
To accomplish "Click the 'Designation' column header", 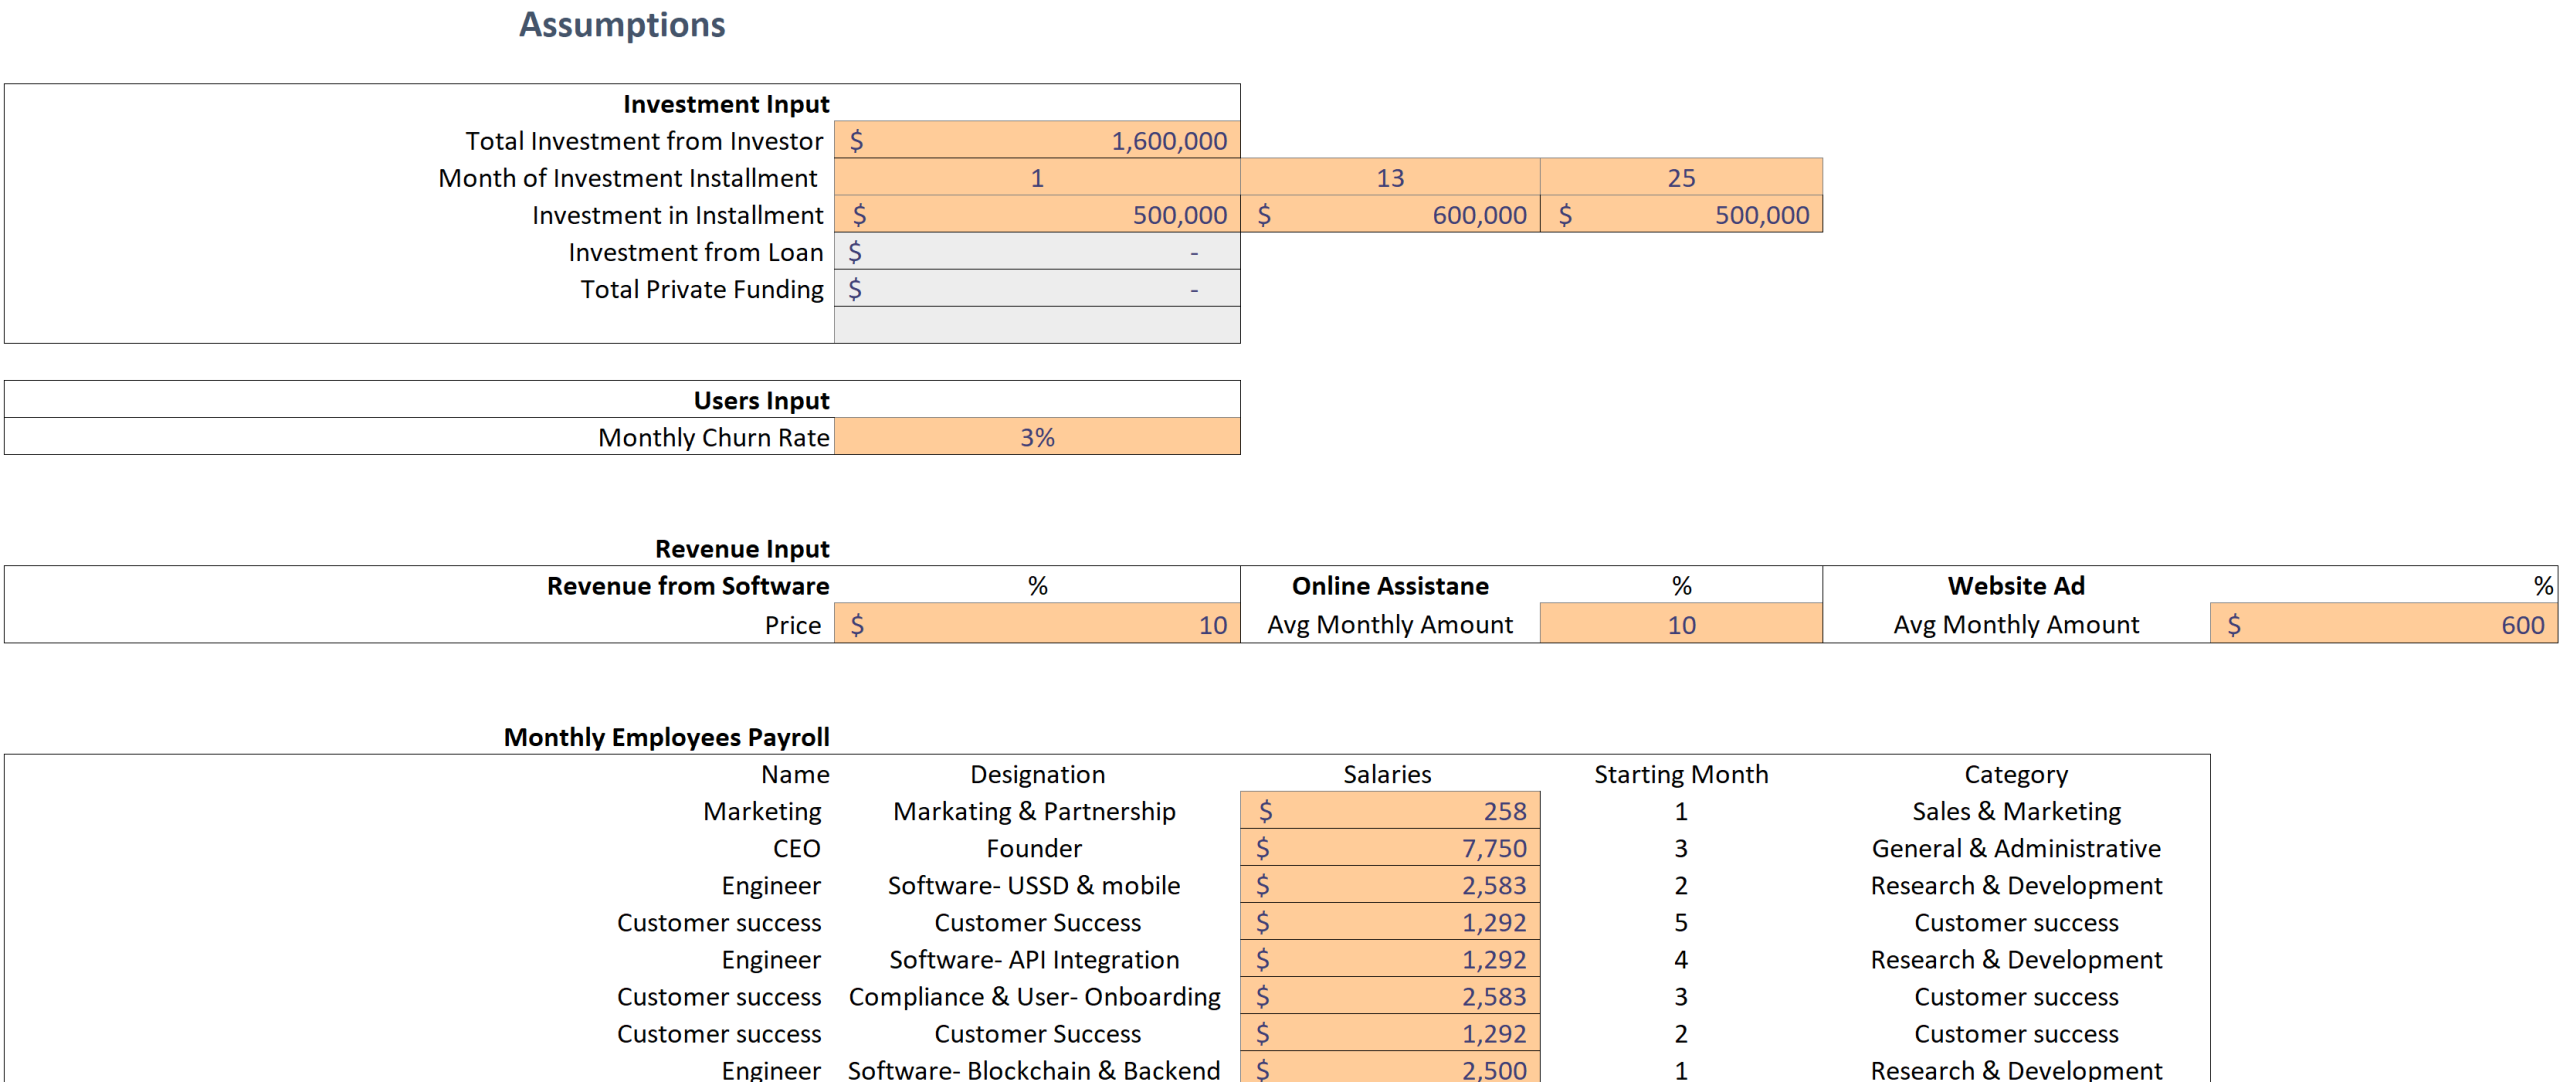I will tap(1037, 774).
